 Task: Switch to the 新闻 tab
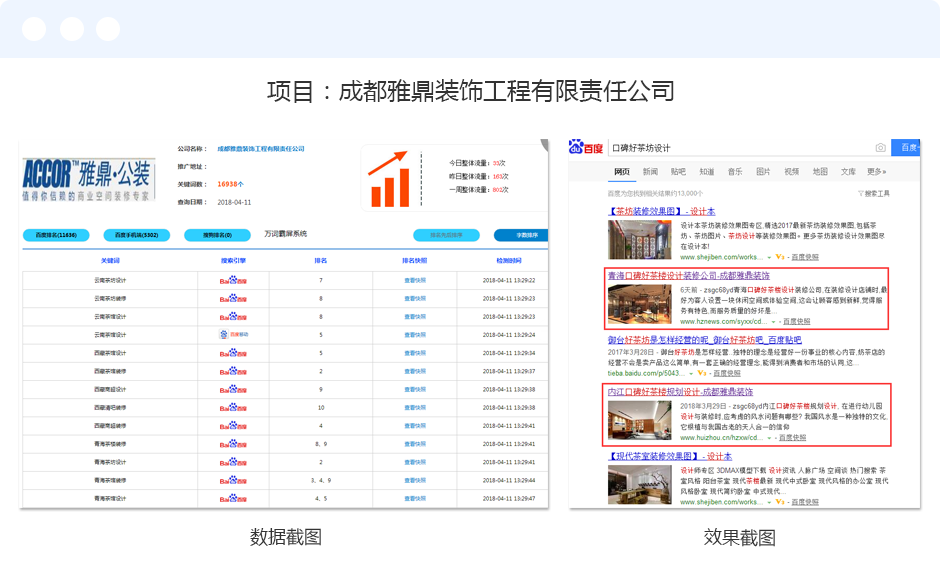tap(650, 171)
